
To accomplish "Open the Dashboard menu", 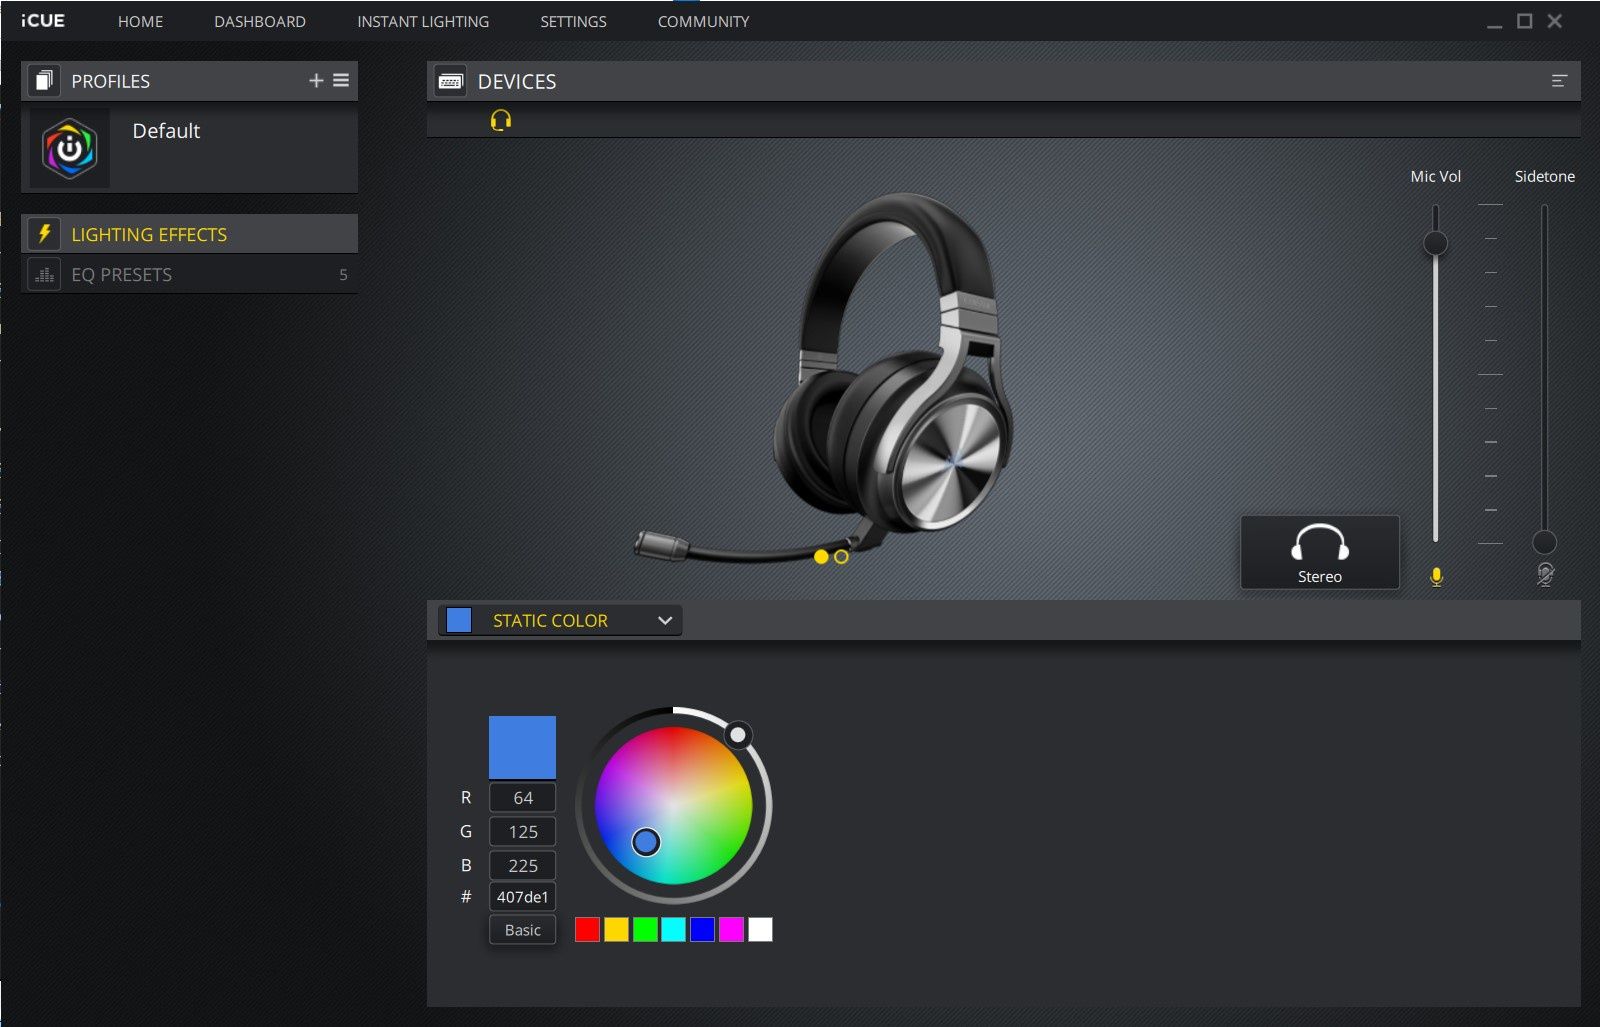I will [260, 21].
